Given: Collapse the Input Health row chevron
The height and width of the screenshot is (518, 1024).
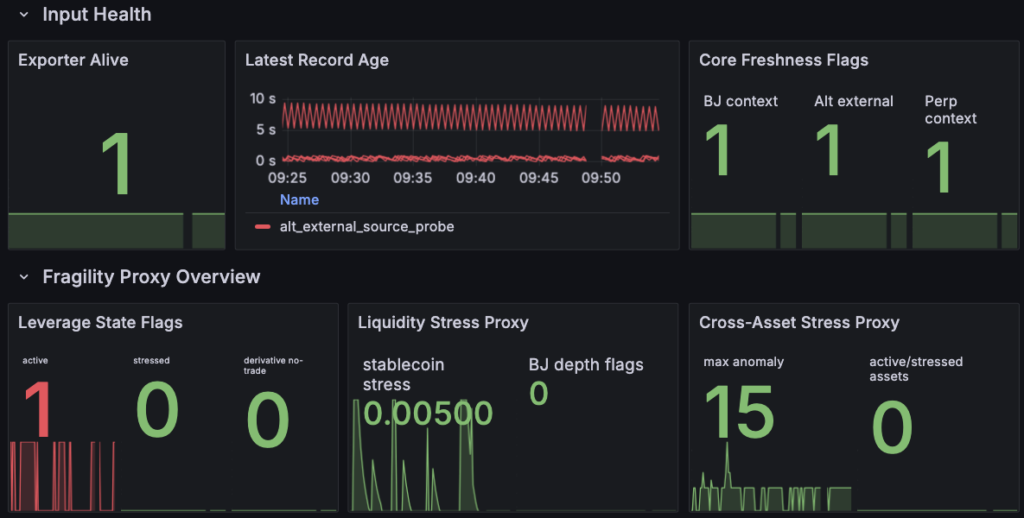Looking at the screenshot, I should 24,14.
